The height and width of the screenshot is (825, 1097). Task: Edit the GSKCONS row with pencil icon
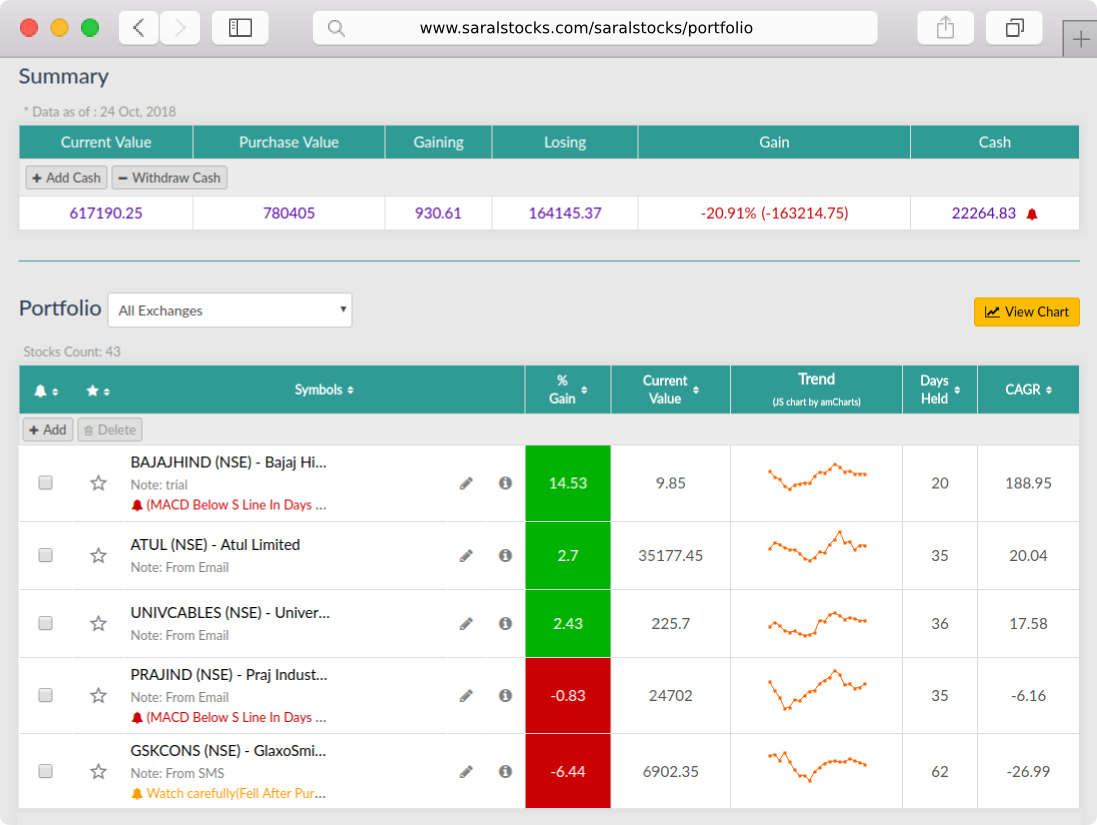tap(466, 772)
